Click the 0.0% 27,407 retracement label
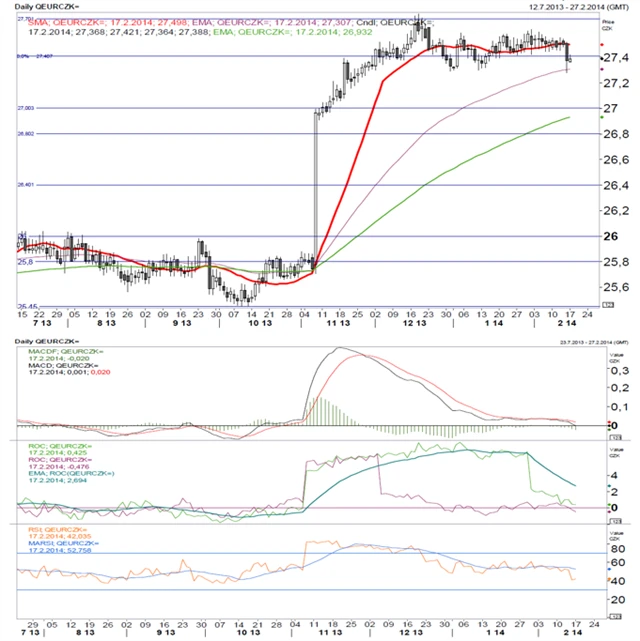This screenshot has width=640, height=641. coord(35,56)
